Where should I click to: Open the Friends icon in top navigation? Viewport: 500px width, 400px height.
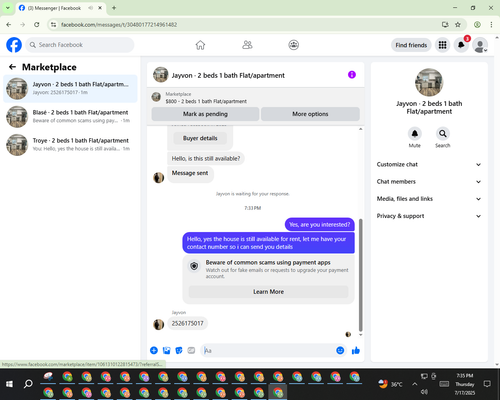pyautogui.click(x=247, y=45)
